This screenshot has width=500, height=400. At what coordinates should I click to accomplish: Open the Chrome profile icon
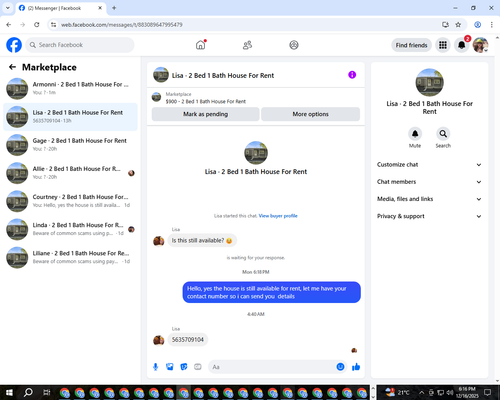[477, 25]
